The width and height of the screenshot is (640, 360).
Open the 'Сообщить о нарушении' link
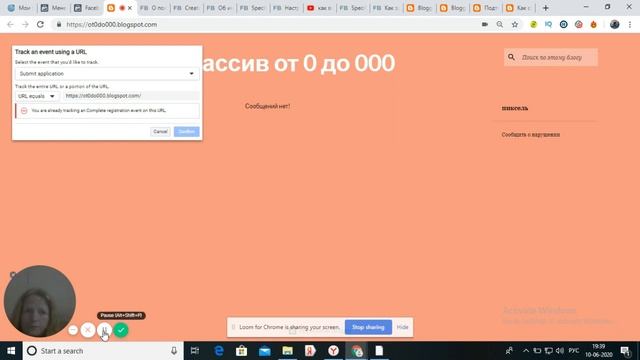tap(531, 135)
